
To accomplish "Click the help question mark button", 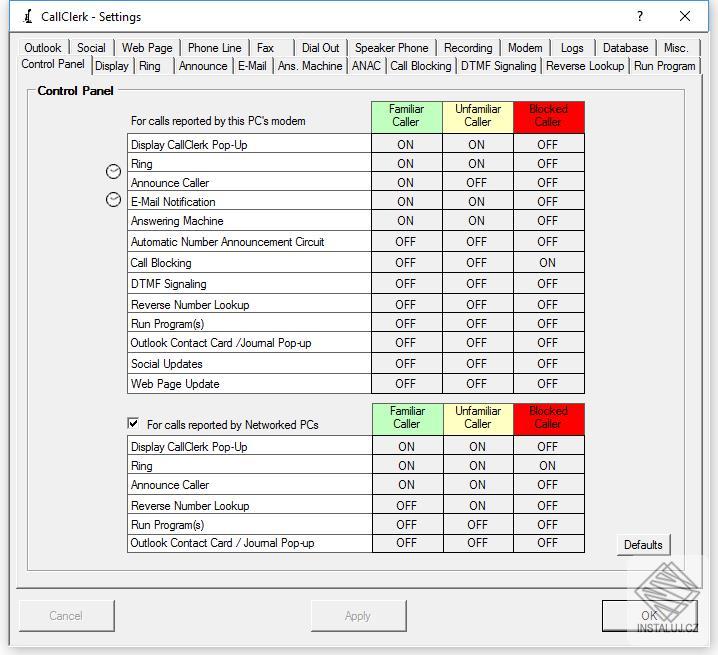I will coord(640,16).
